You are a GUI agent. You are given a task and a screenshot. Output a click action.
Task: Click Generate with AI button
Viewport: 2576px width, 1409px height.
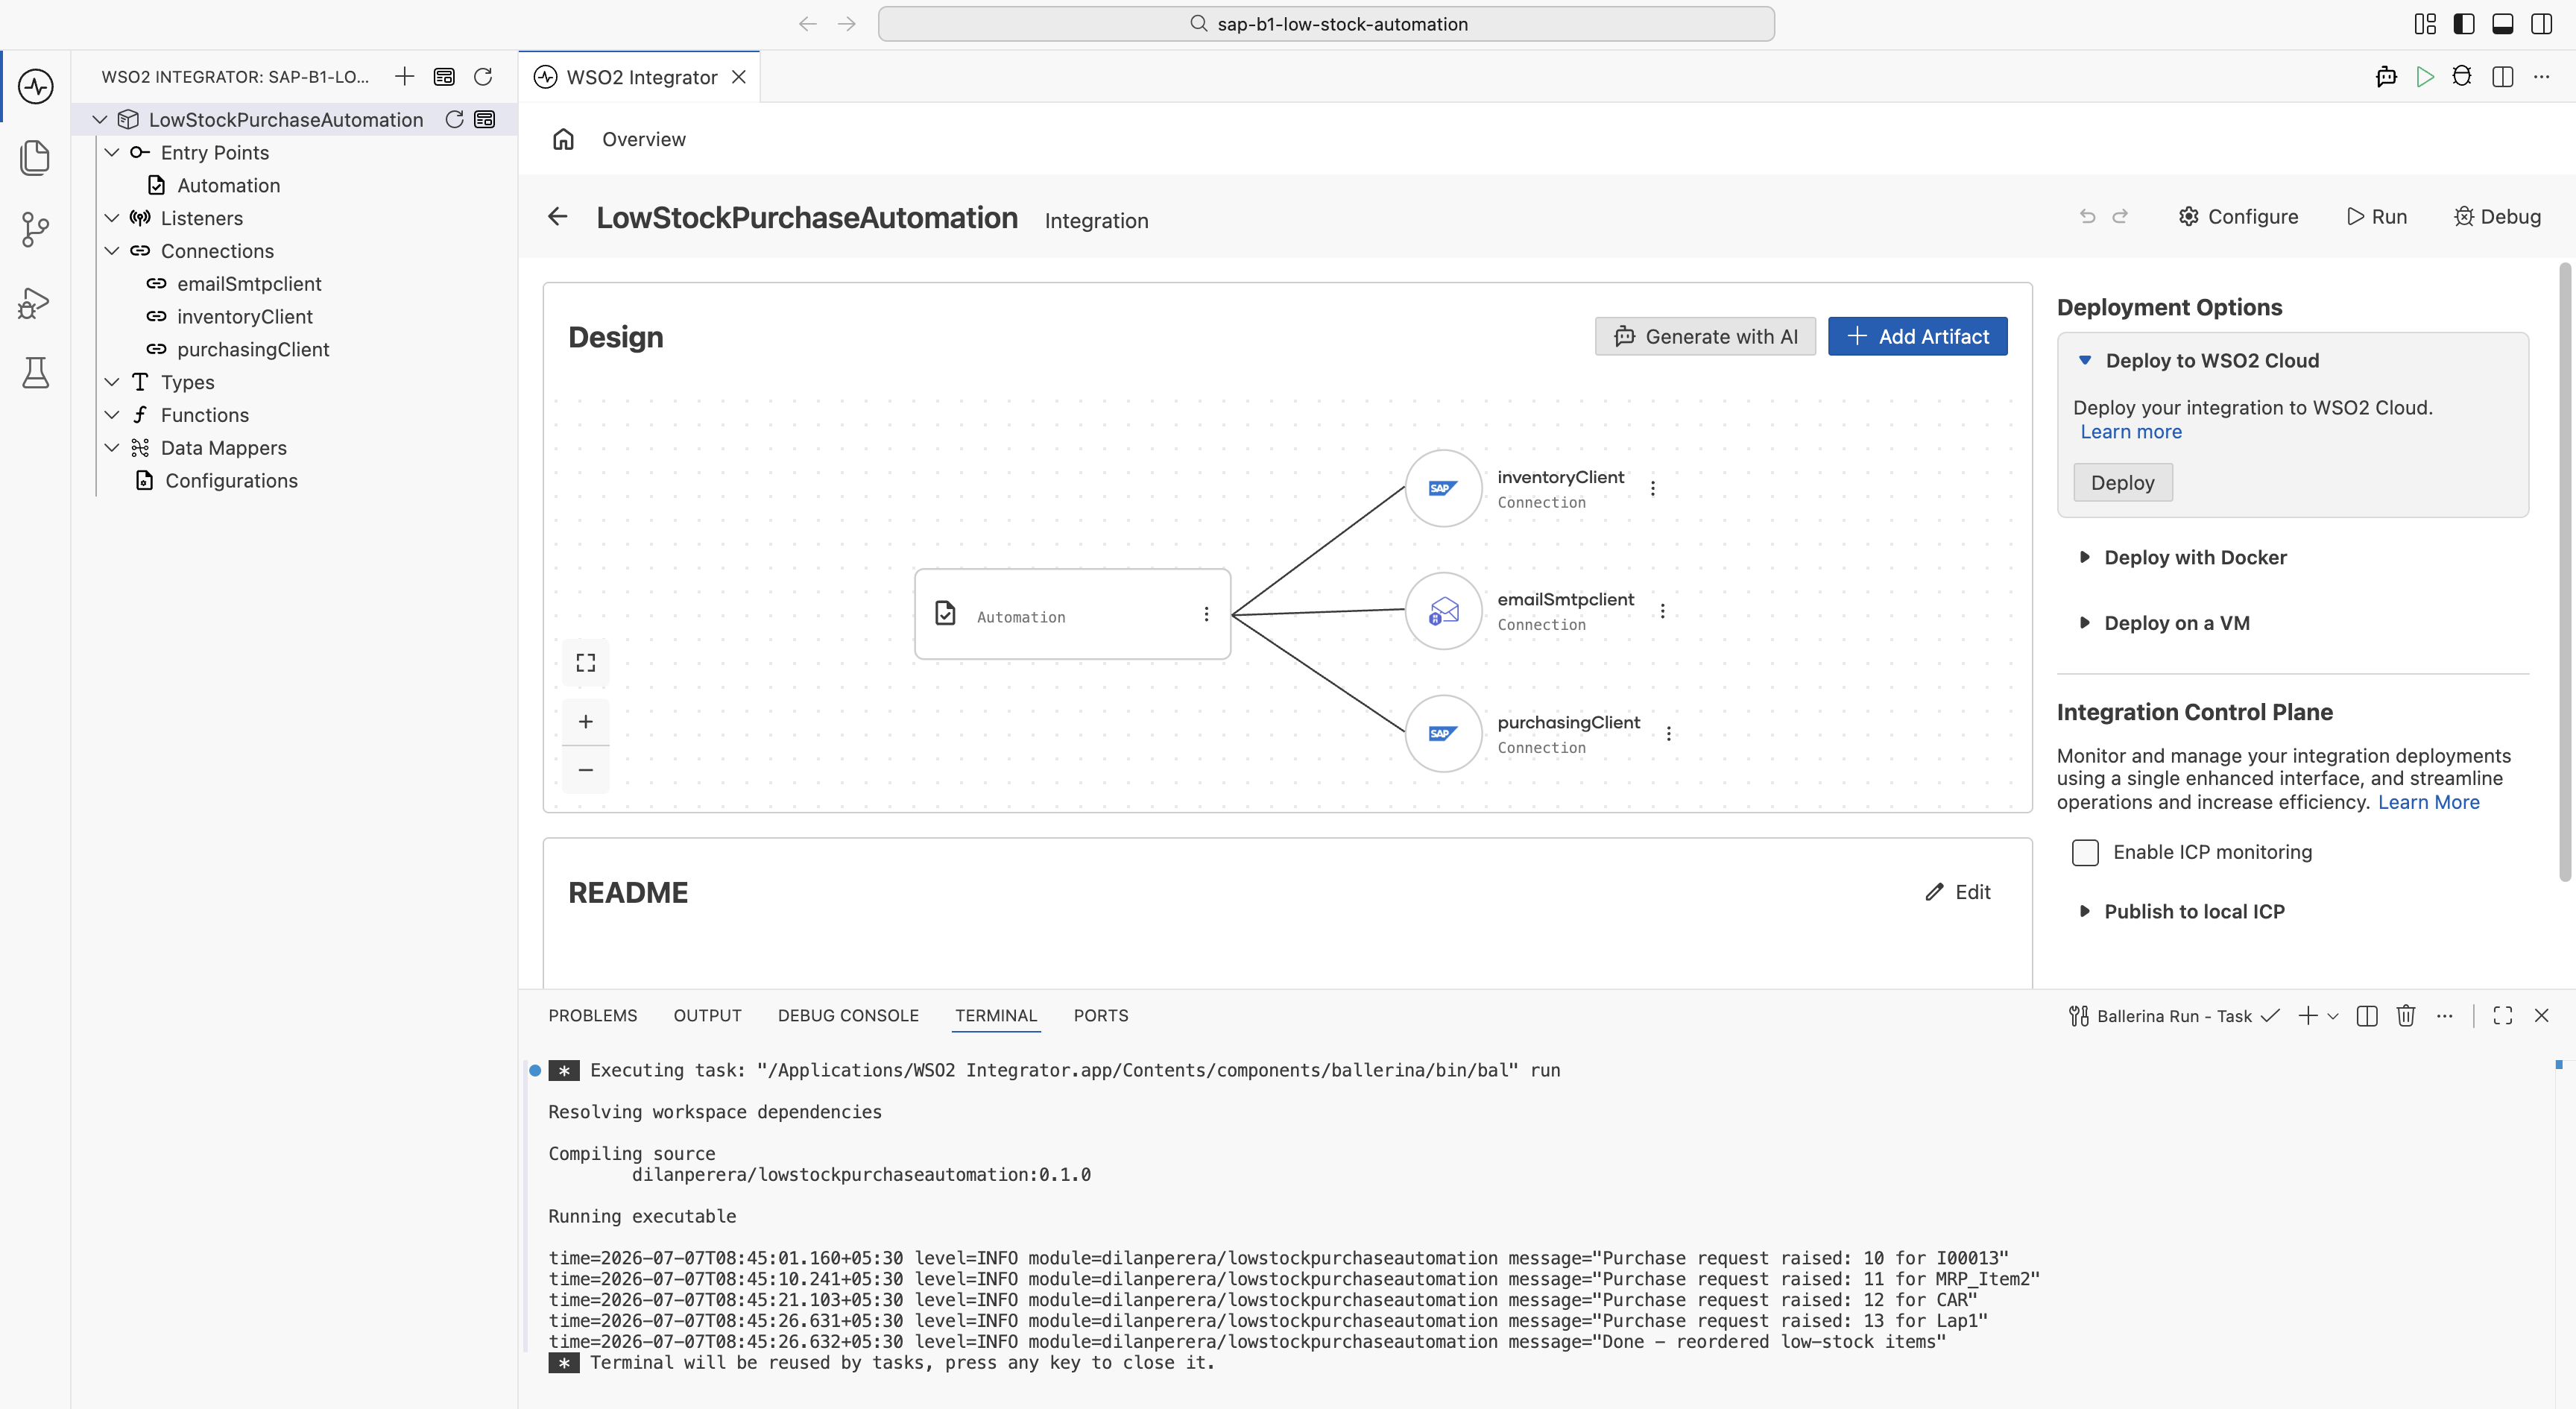1705,336
